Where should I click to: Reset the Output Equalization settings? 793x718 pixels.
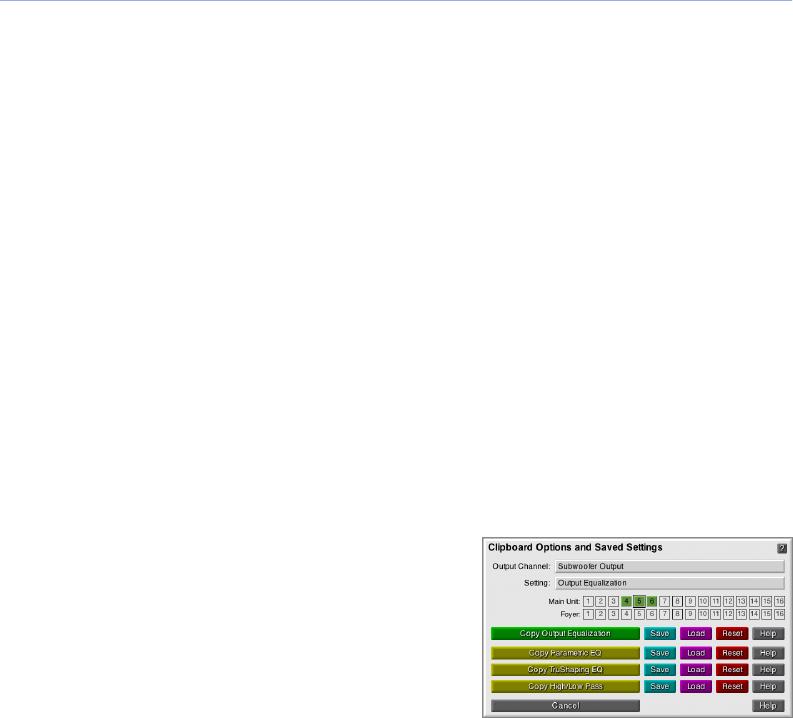[732, 634]
